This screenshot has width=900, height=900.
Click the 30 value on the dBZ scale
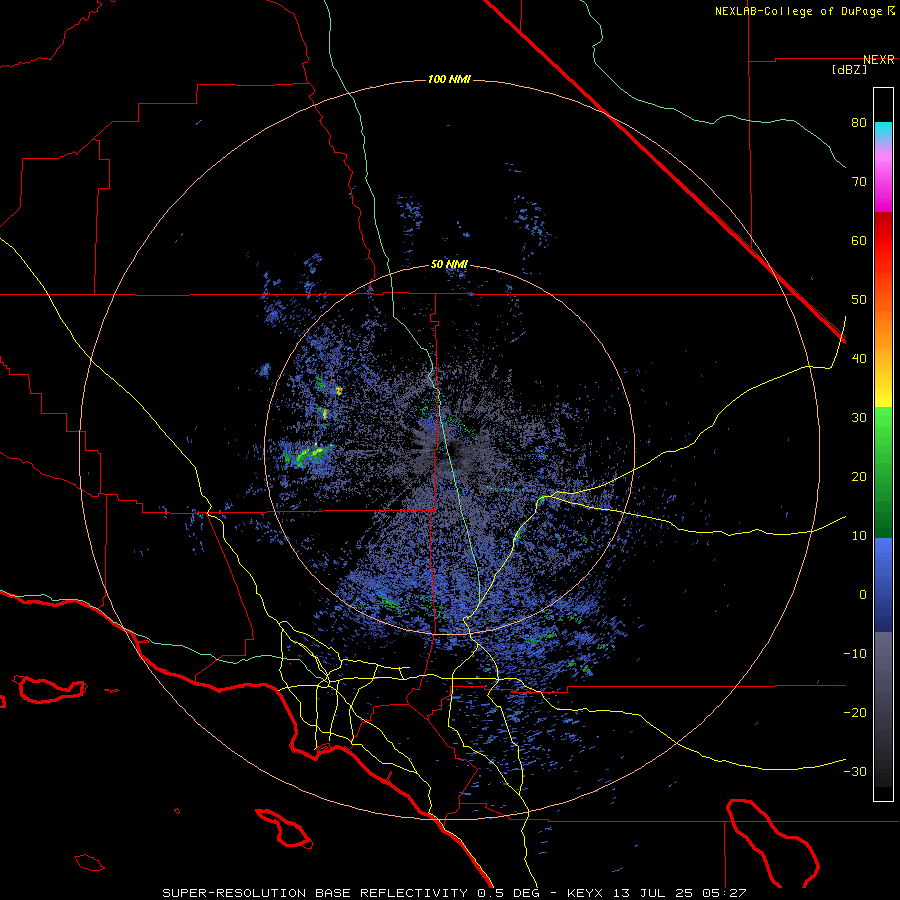[x=859, y=418]
